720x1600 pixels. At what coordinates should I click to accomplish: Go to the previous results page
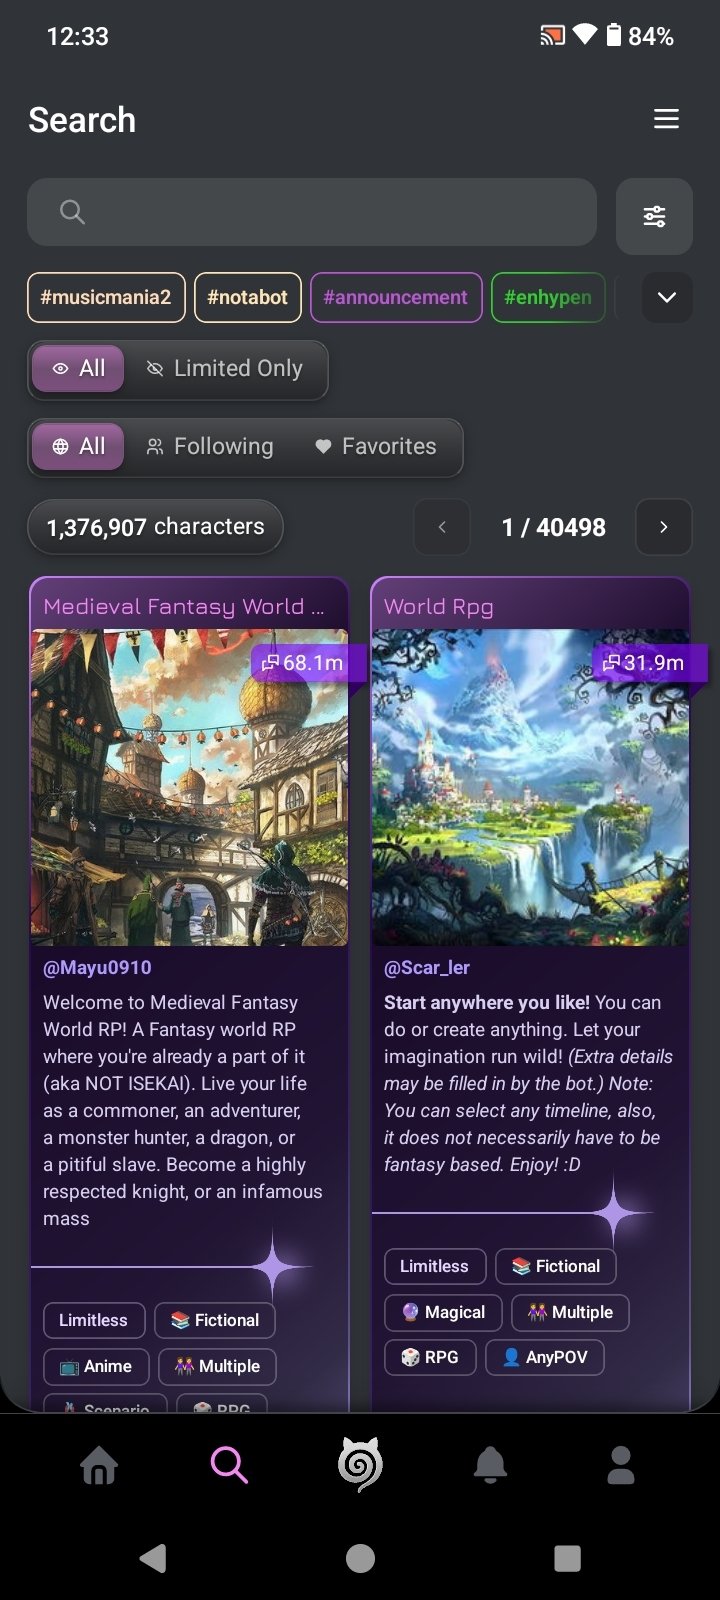[442, 527]
